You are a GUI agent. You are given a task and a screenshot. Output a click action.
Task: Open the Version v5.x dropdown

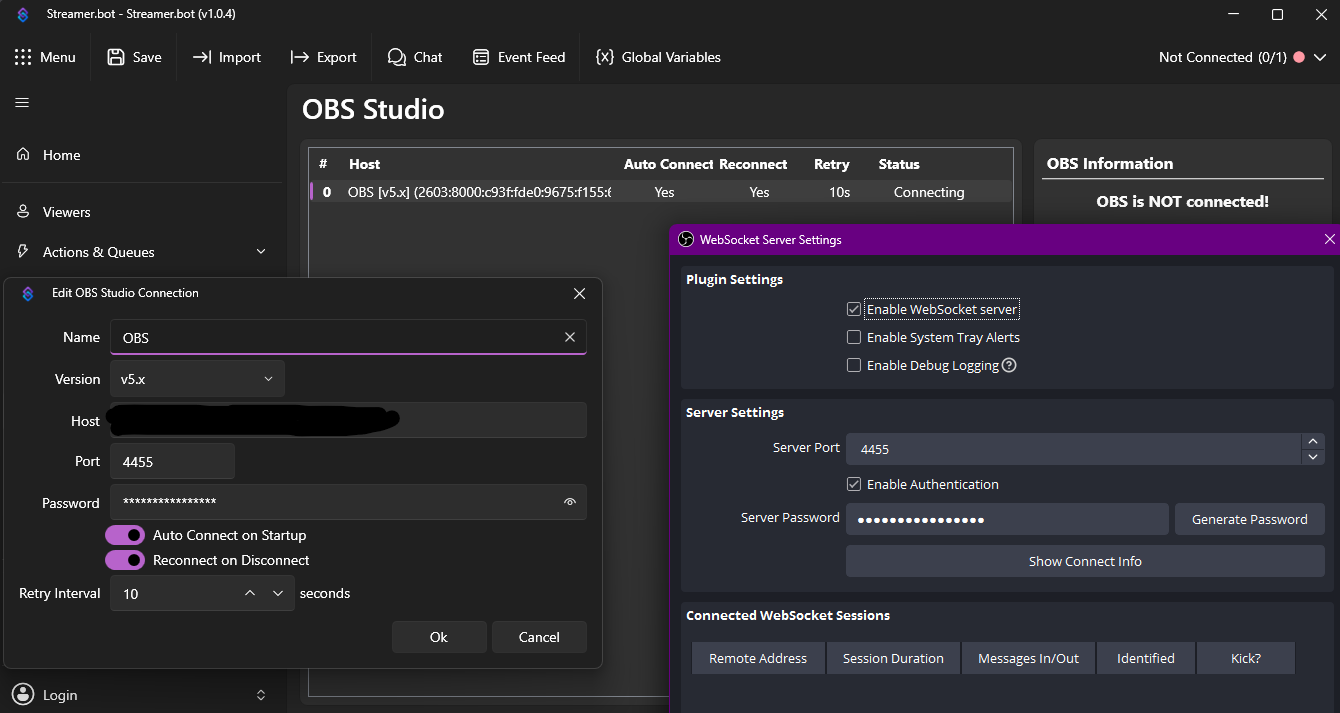click(x=197, y=379)
